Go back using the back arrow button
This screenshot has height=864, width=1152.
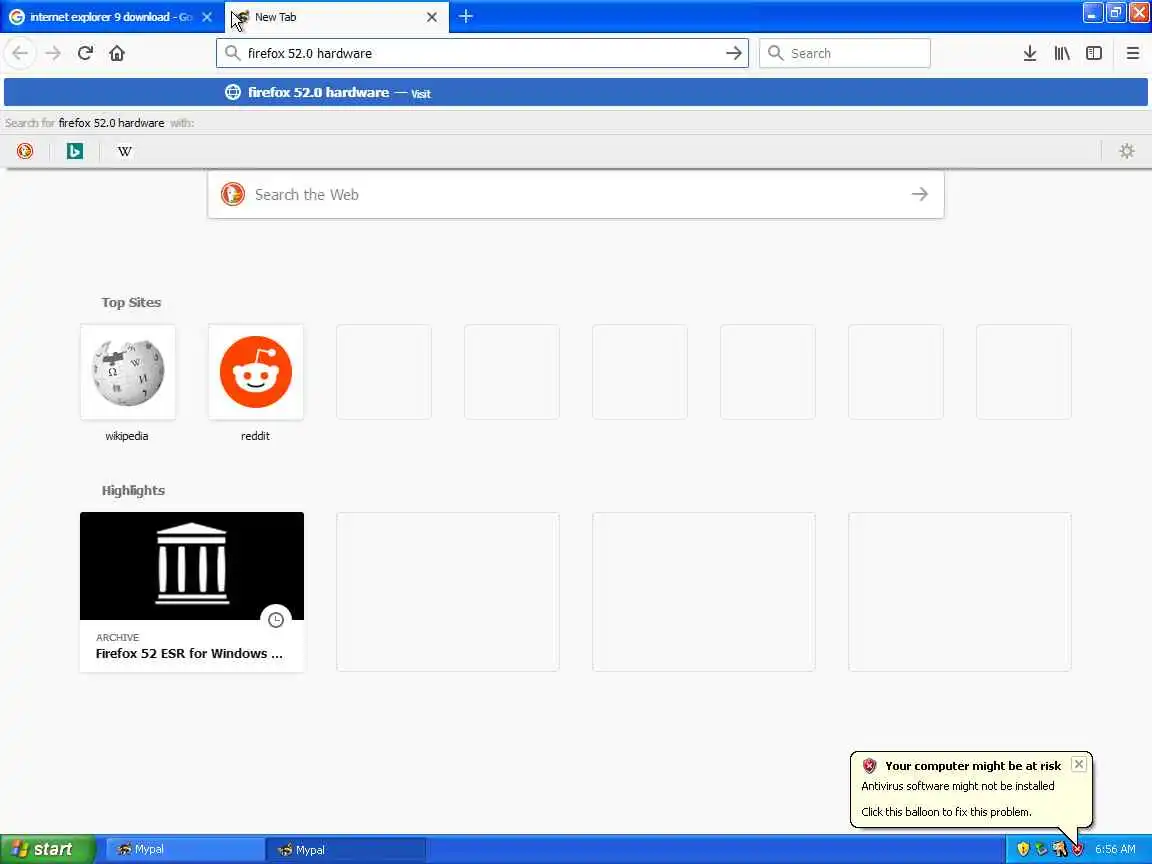pos(20,53)
